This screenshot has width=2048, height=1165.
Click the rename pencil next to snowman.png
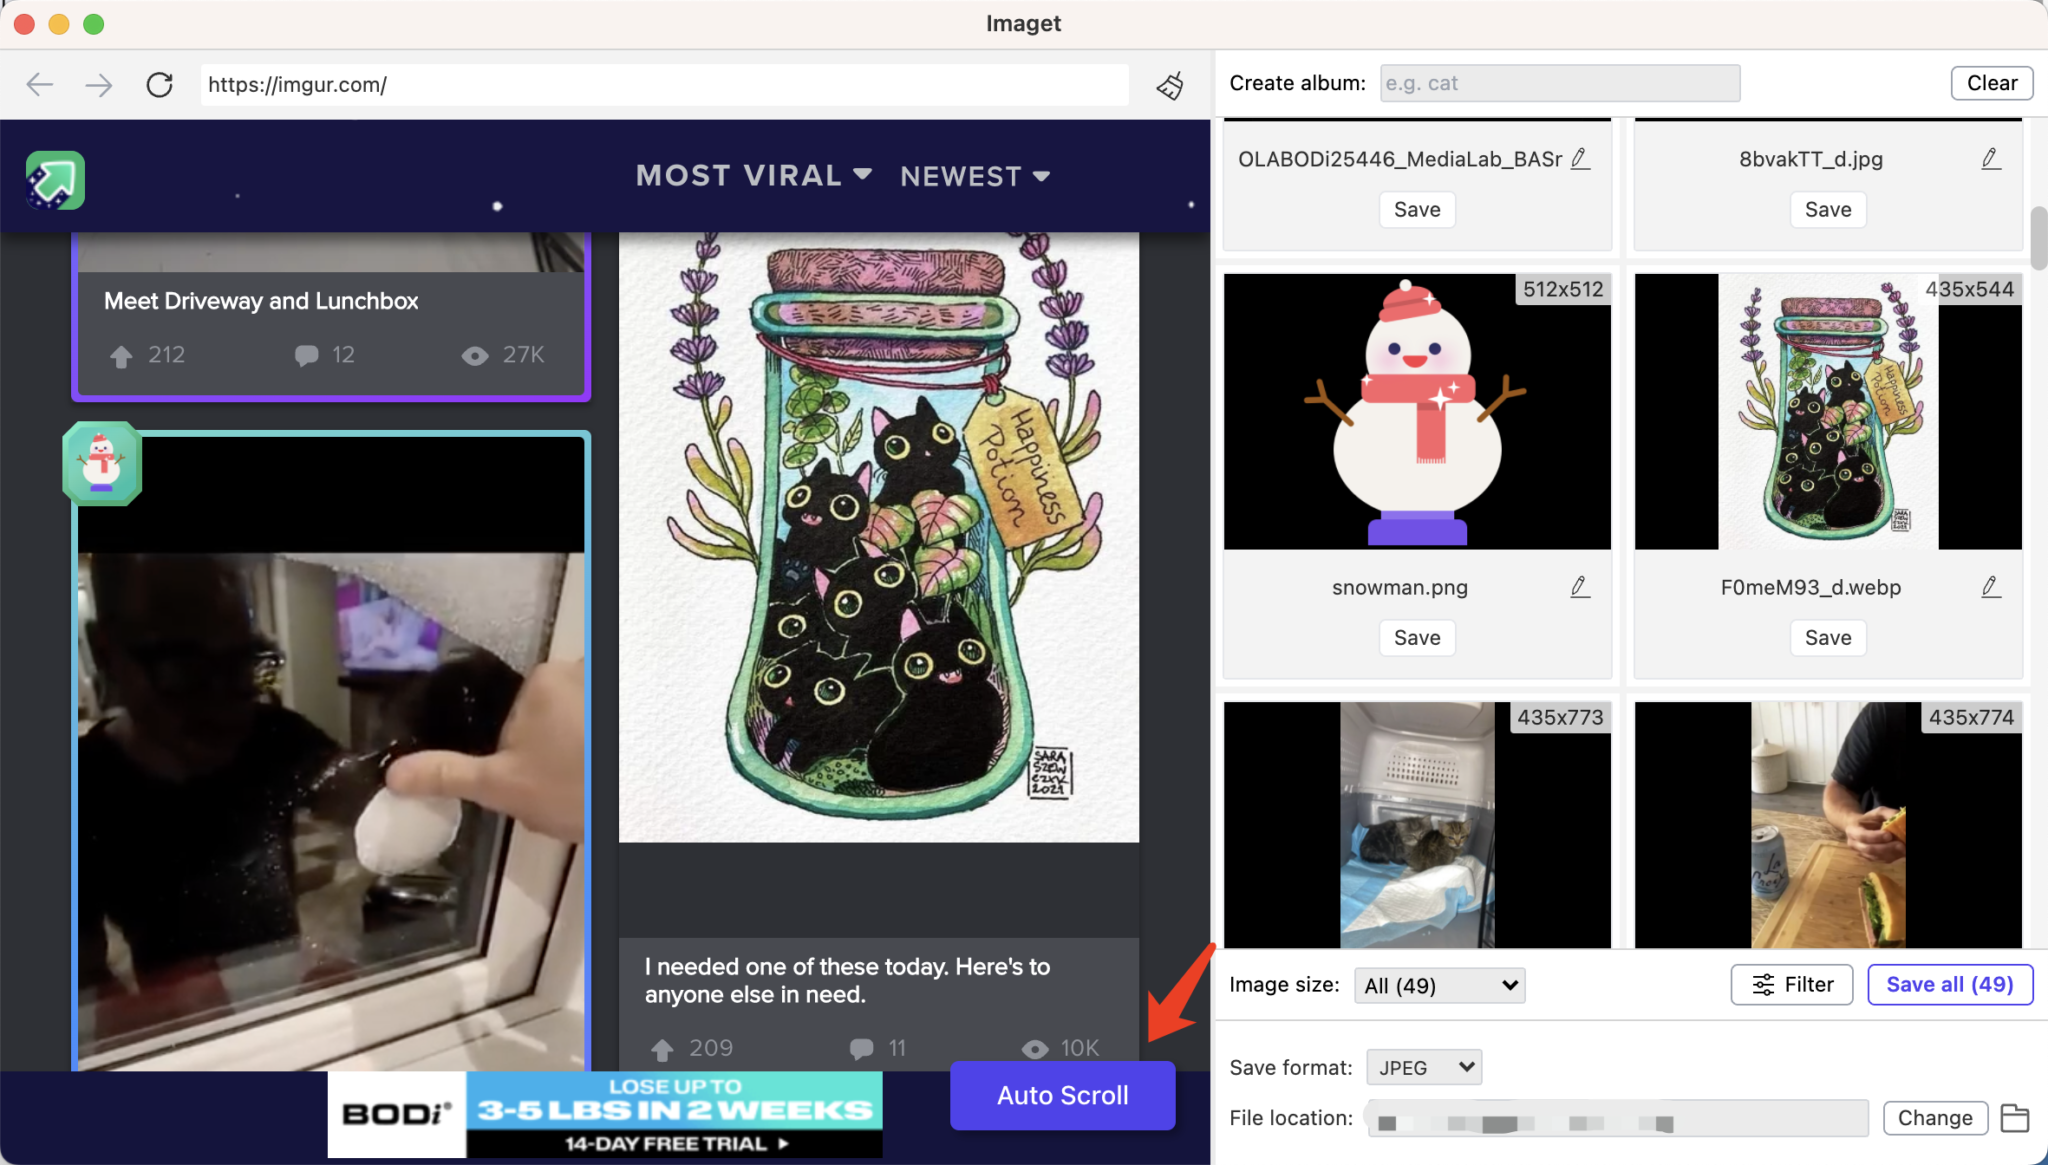(1578, 587)
